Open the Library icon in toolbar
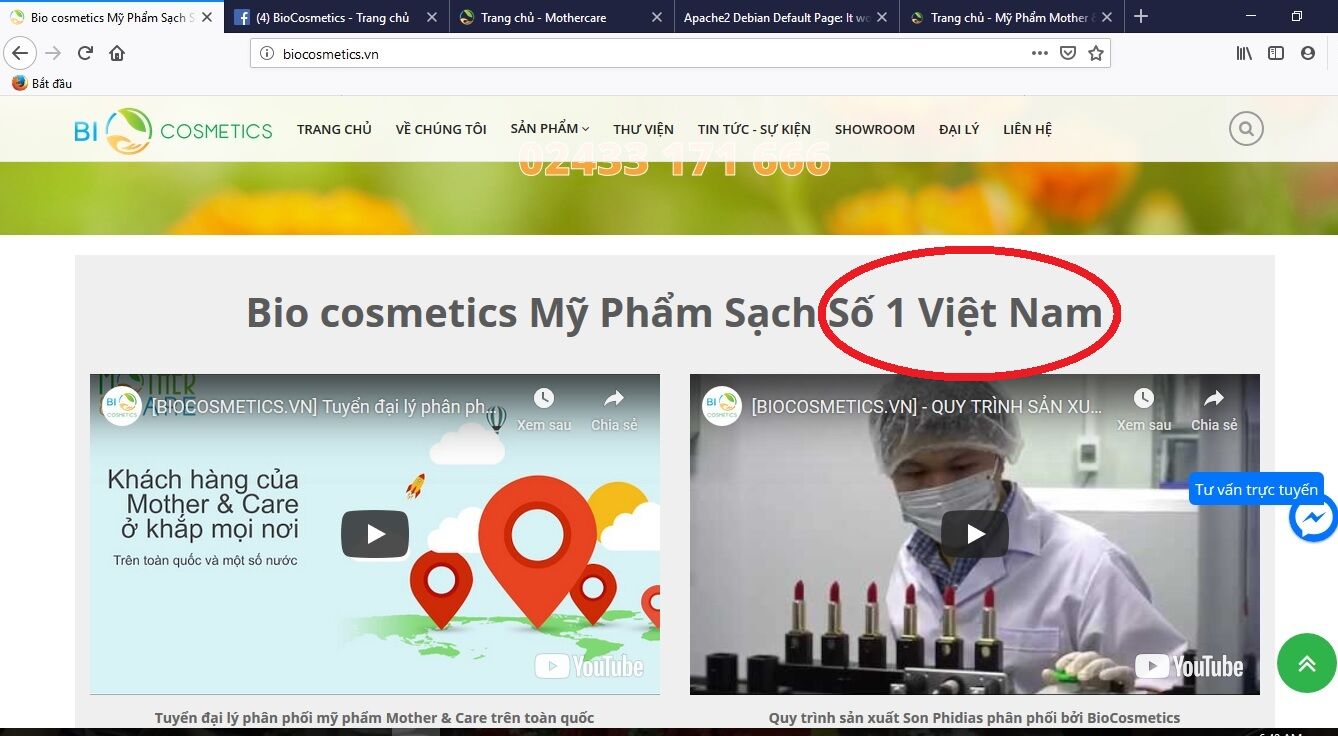The height and width of the screenshot is (736, 1338). point(1244,54)
